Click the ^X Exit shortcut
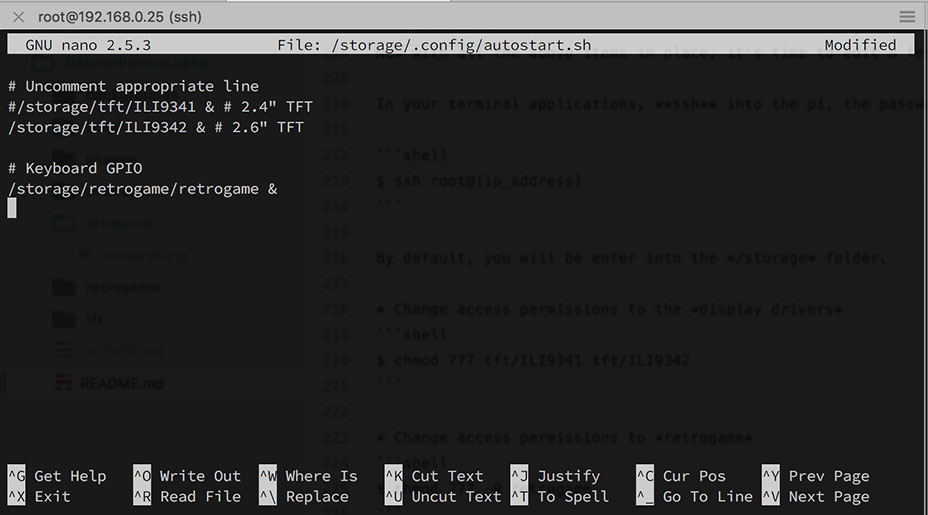Screen dimensions: 928x515 click(39, 497)
